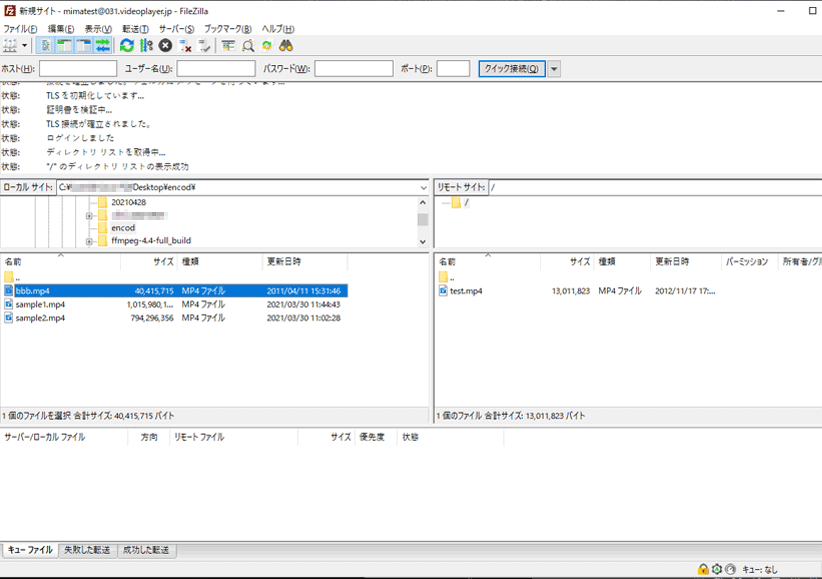822x579 pixels.
Task: Open the 転送 menu
Action: [135, 29]
